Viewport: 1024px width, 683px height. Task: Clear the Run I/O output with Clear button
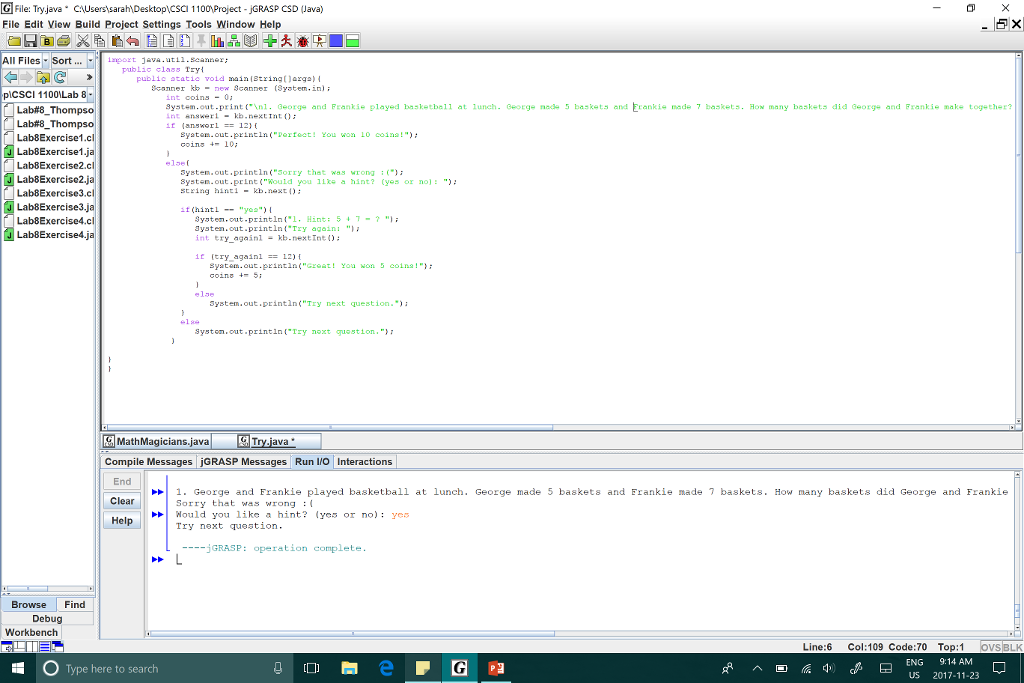coord(121,501)
